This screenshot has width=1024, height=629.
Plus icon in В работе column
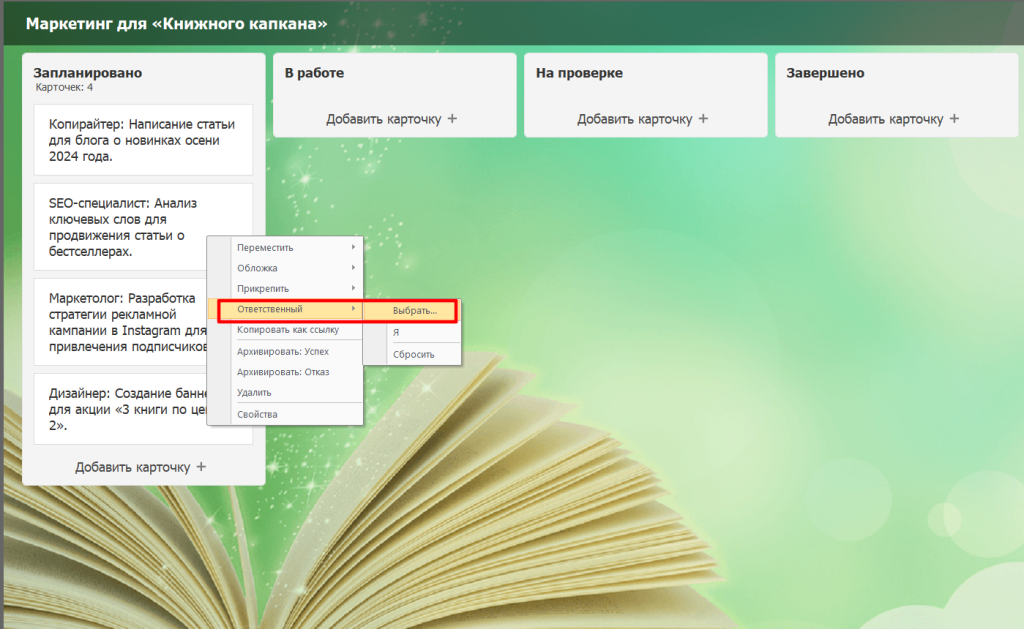(x=453, y=118)
